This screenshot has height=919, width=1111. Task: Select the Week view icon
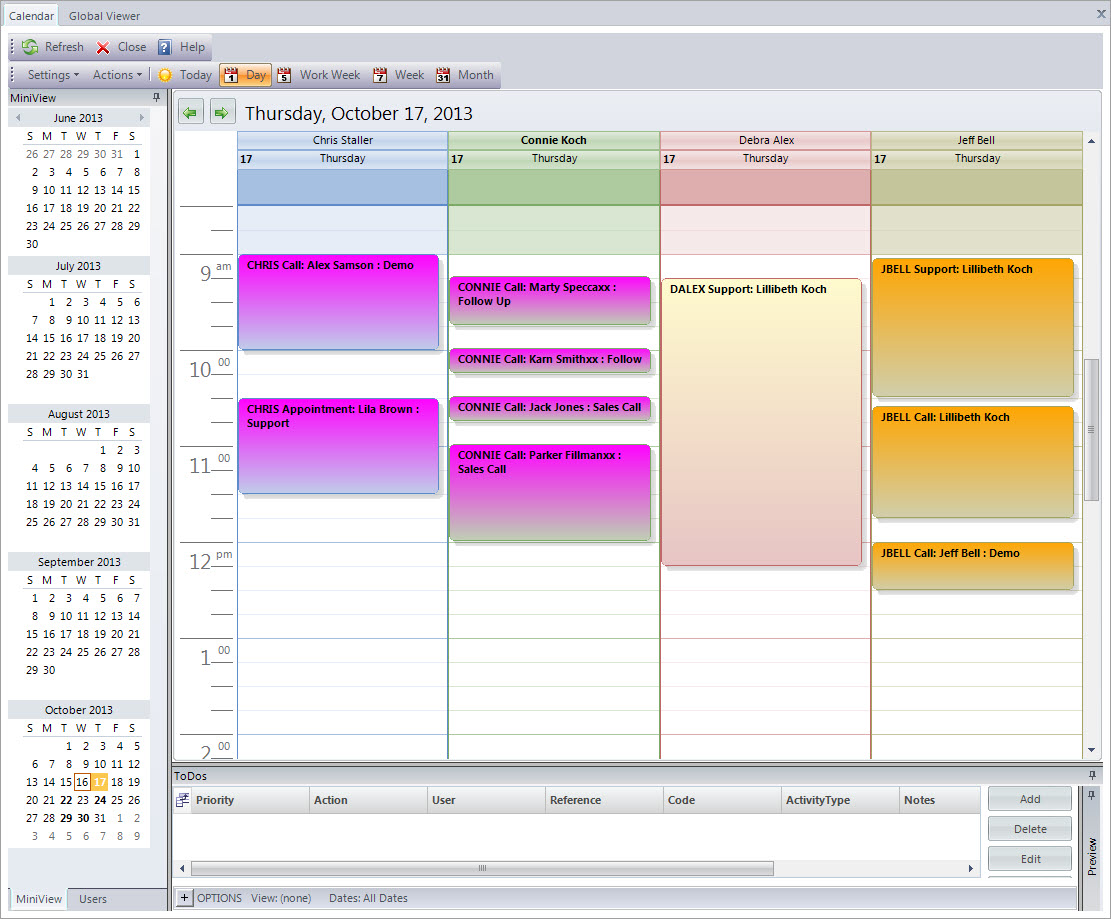(x=380, y=75)
